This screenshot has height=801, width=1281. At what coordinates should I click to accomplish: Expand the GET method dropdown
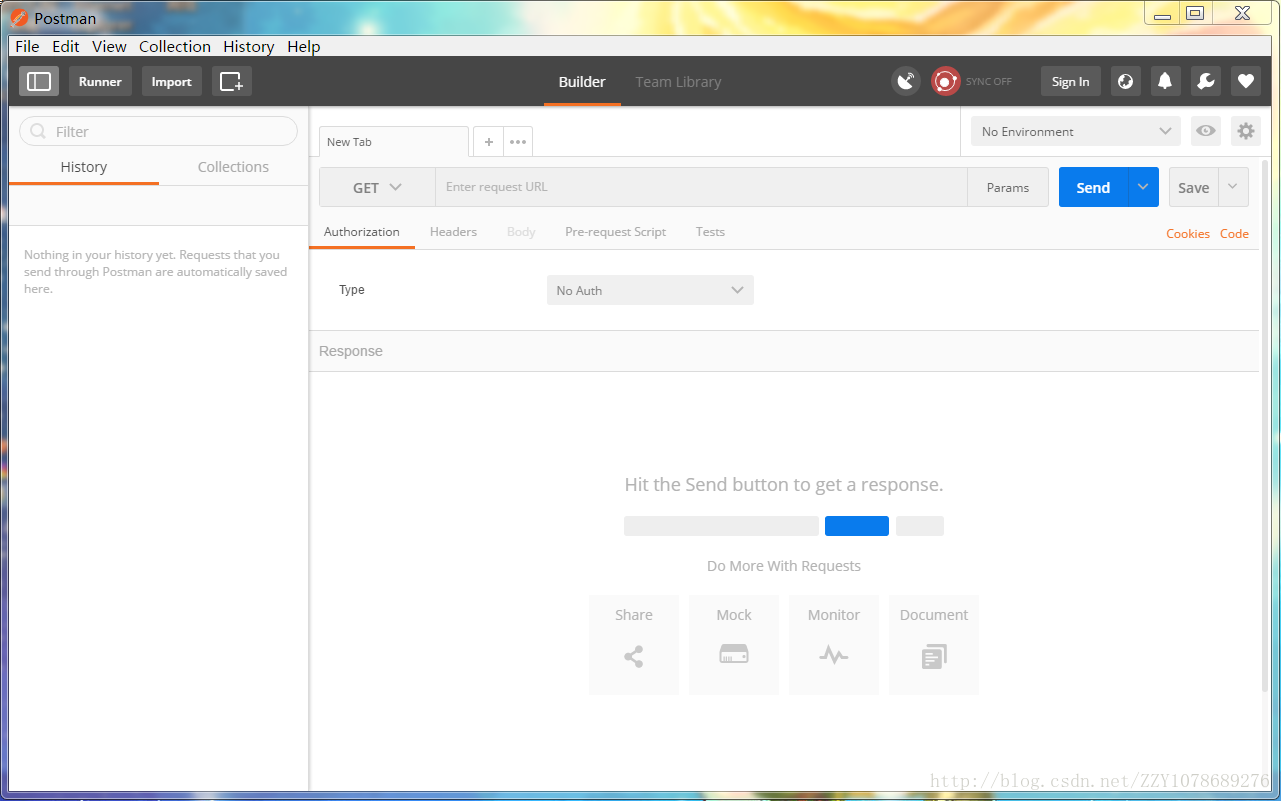377,187
